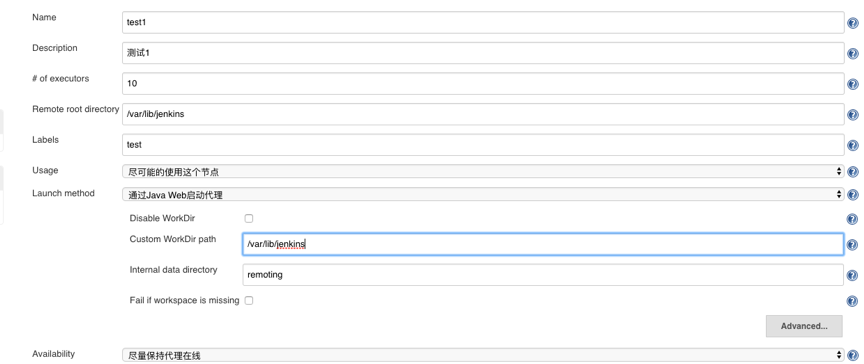Click the Internal data directory field
The height and width of the screenshot is (364, 864).
click(x=543, y=275)
